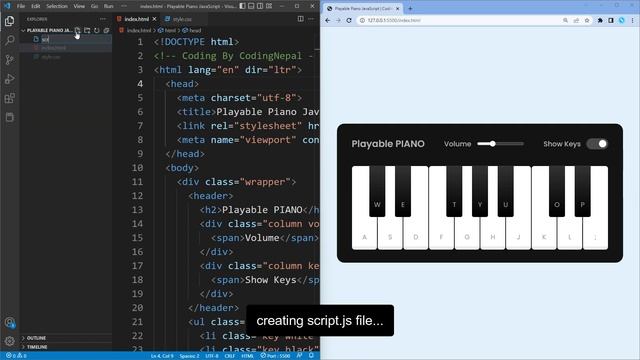The width and height of the screenshot is (640, 360).
Task: Open the Accounts menu in activity bar
Action: click(x=10, y=322)
